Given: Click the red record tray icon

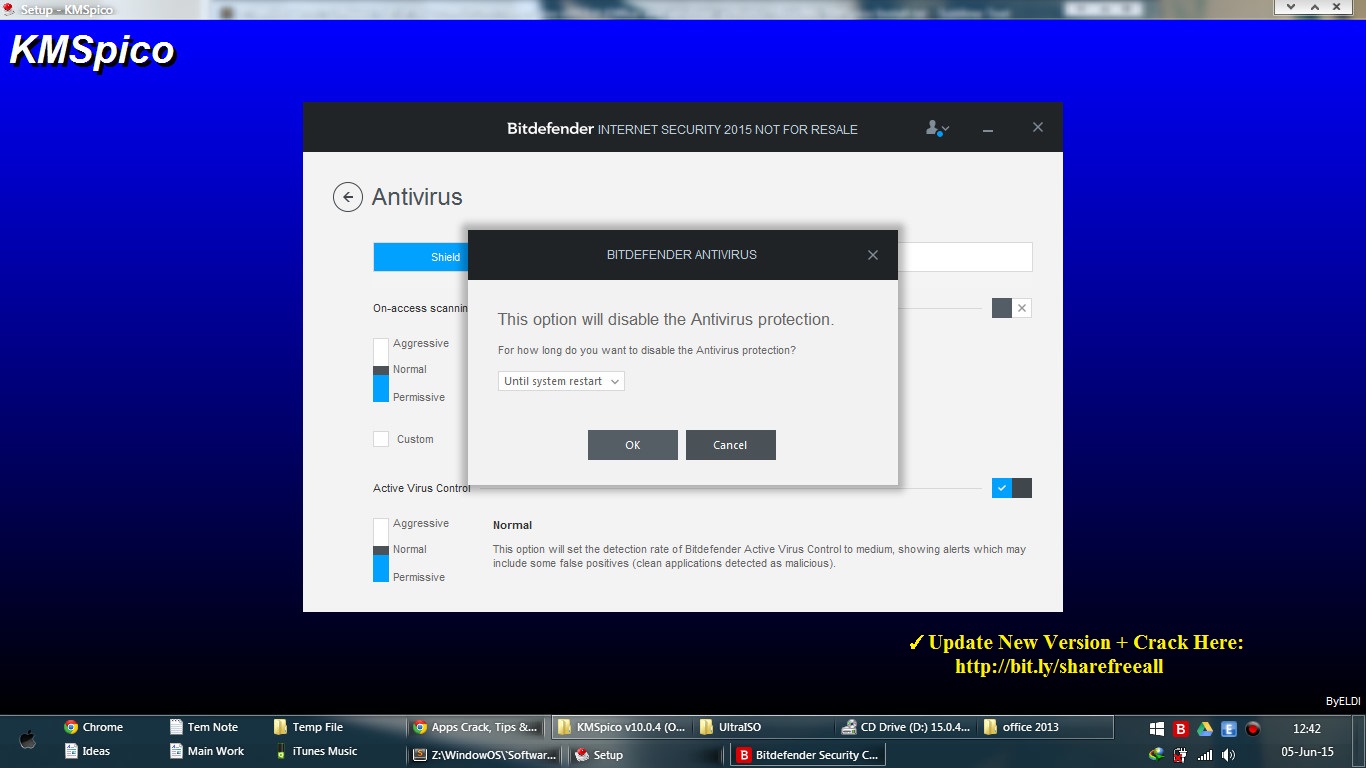Looking at the screenshot, I should tap(1253, 729).
